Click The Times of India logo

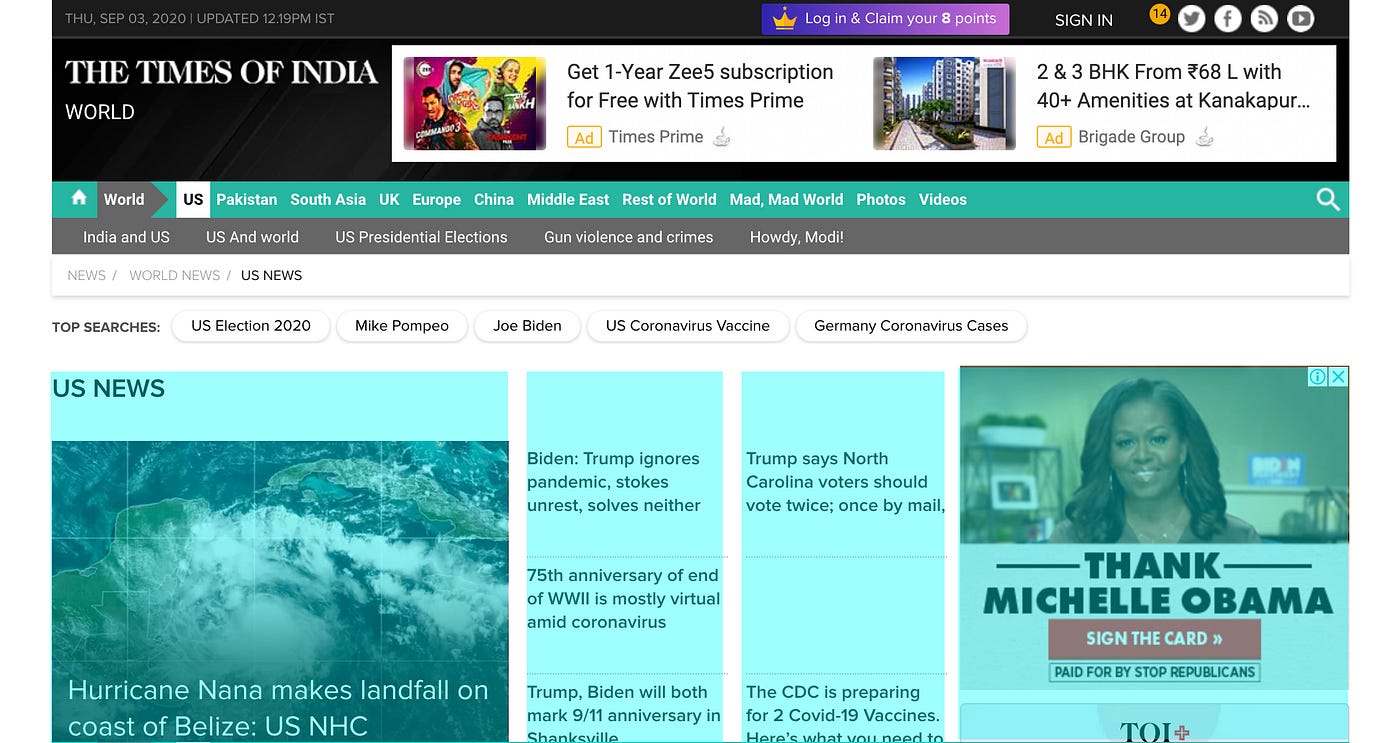click(x=221, y=72)
